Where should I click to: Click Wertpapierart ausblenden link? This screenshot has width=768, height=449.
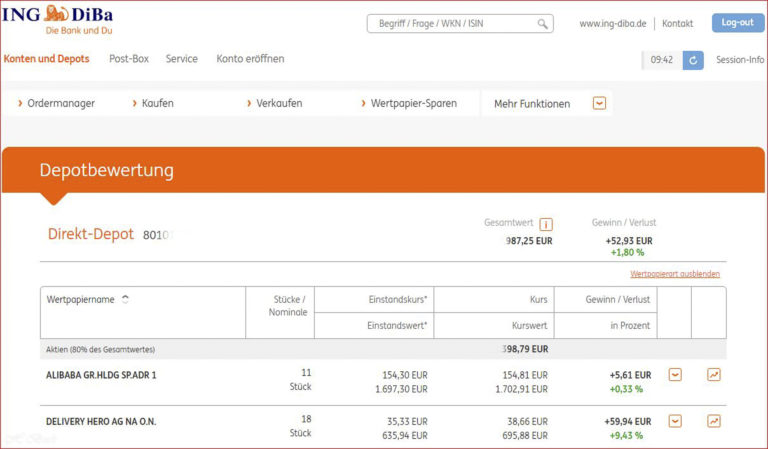click(675, 274)
